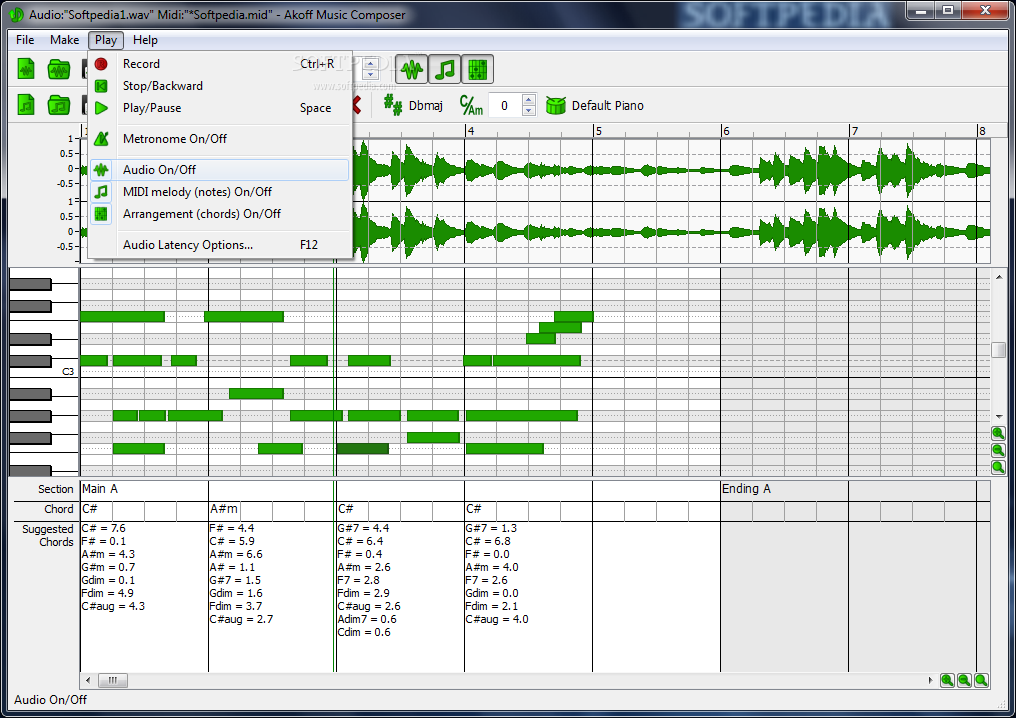Click the new audio file icon
Image resolution: width=1016 pixels, height=718 pixels.
[26, 69]
